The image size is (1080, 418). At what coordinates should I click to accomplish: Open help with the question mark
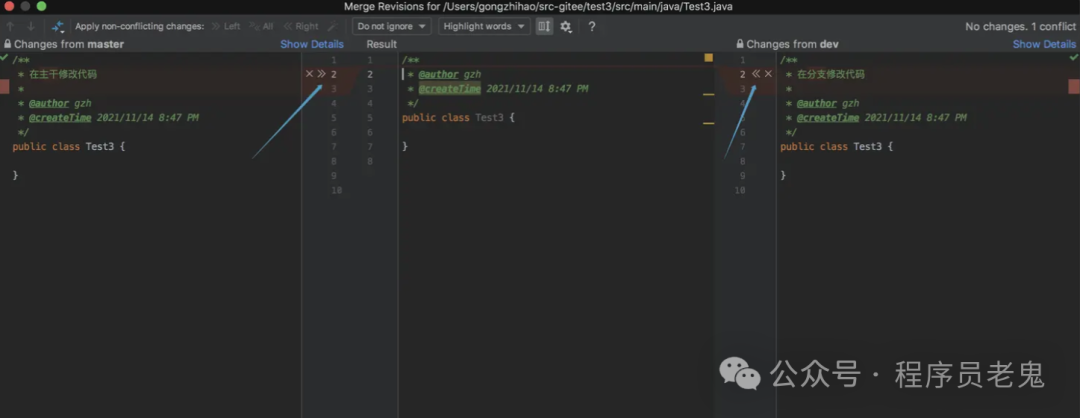pos(592,26)
